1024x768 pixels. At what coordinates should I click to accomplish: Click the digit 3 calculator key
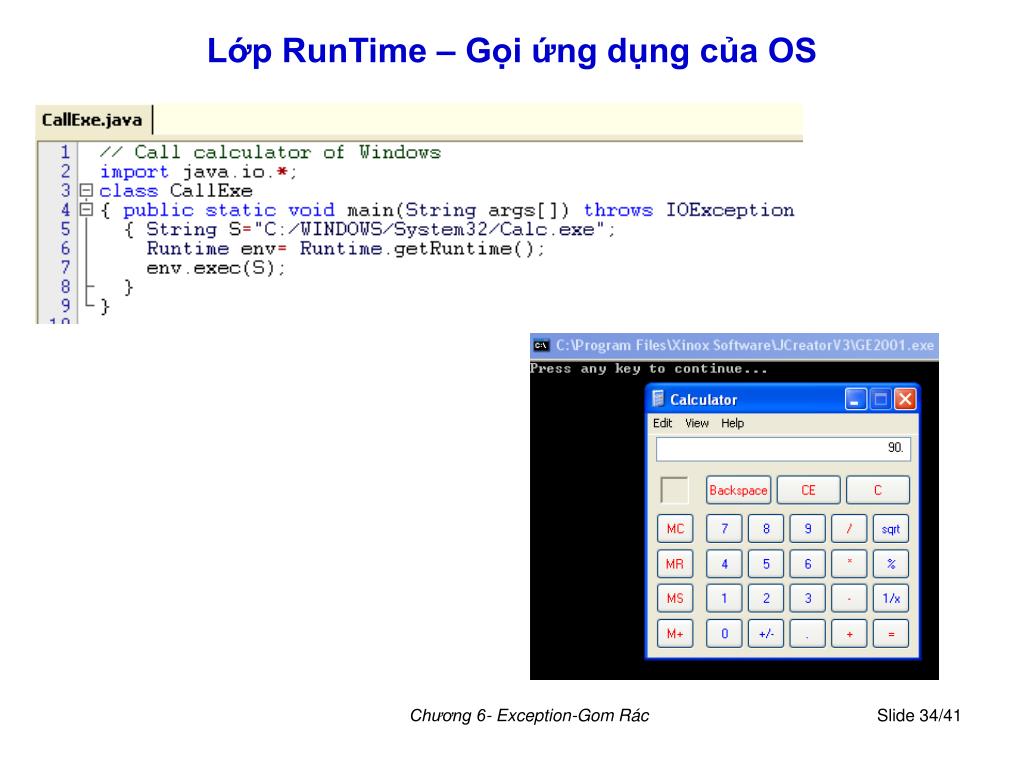(x=808, y=599)
